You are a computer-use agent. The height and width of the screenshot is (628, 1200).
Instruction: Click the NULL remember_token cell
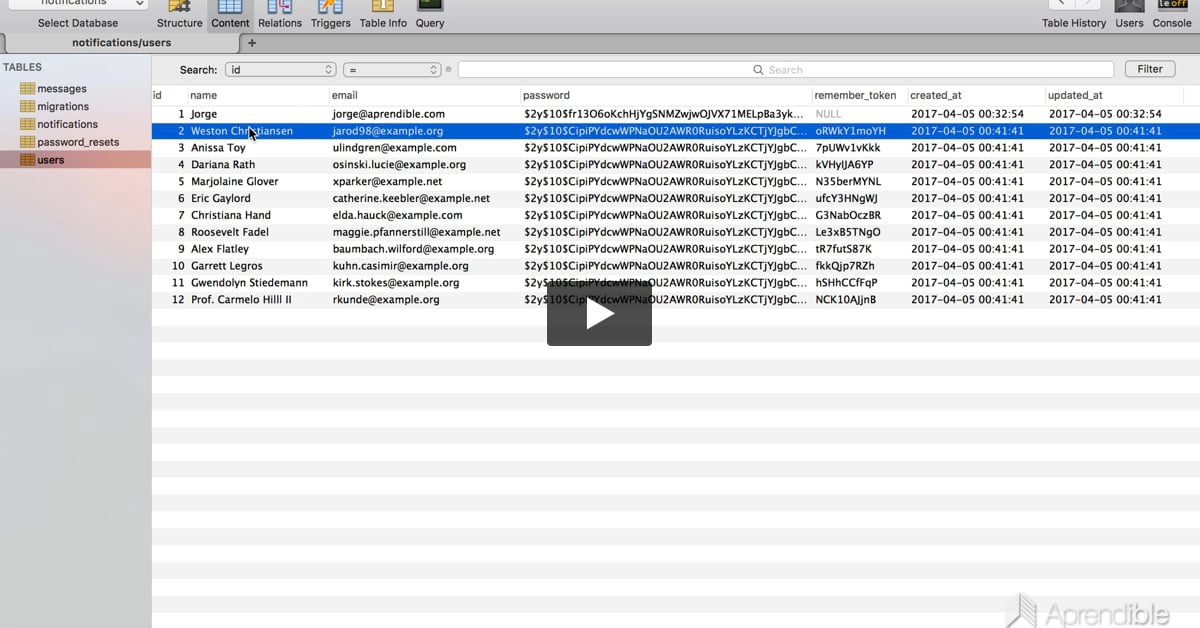(829, 114)
